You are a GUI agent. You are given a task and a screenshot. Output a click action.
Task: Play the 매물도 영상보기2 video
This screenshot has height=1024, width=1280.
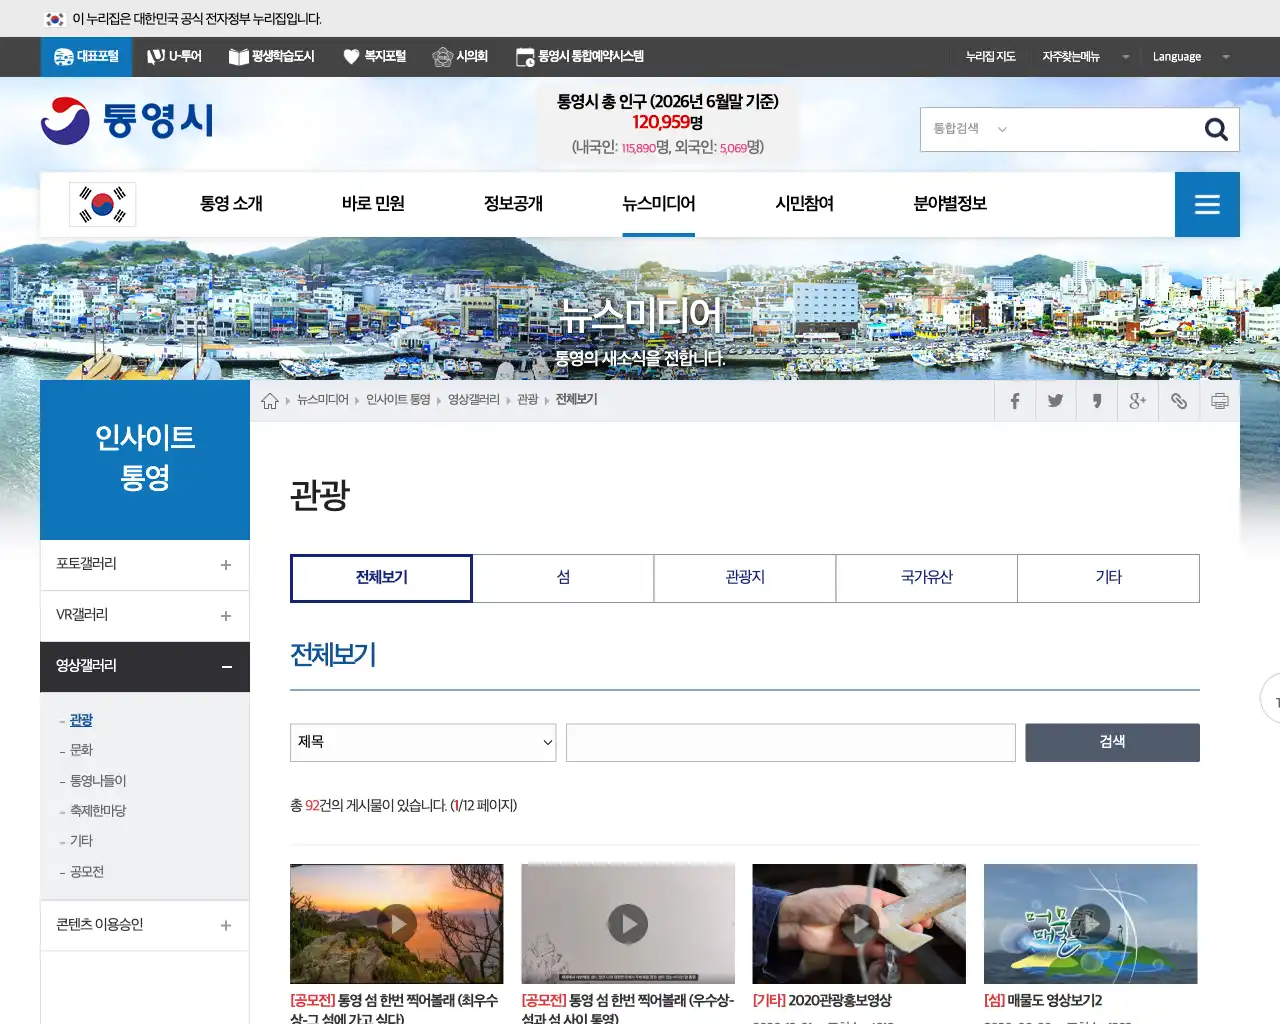tap(1090, 924)
